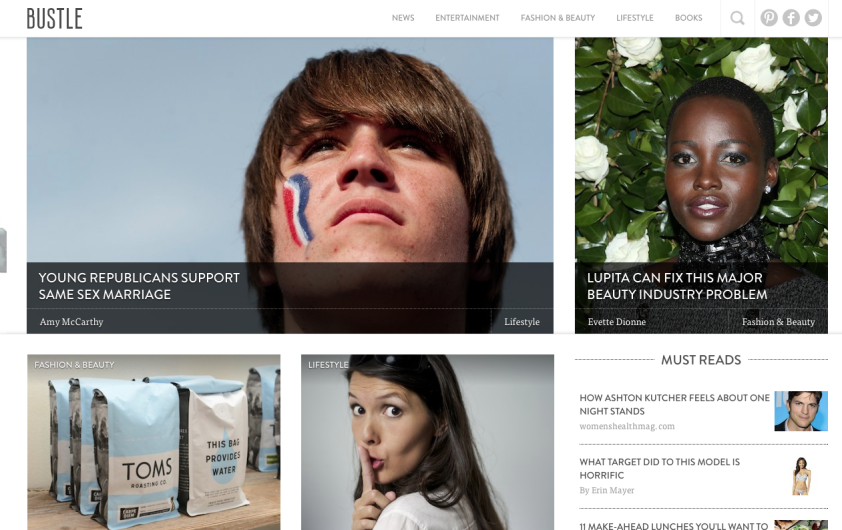Open the TOMS coffee bags thumbnail
Screen dimensions: 842x530
click(154, 442)
